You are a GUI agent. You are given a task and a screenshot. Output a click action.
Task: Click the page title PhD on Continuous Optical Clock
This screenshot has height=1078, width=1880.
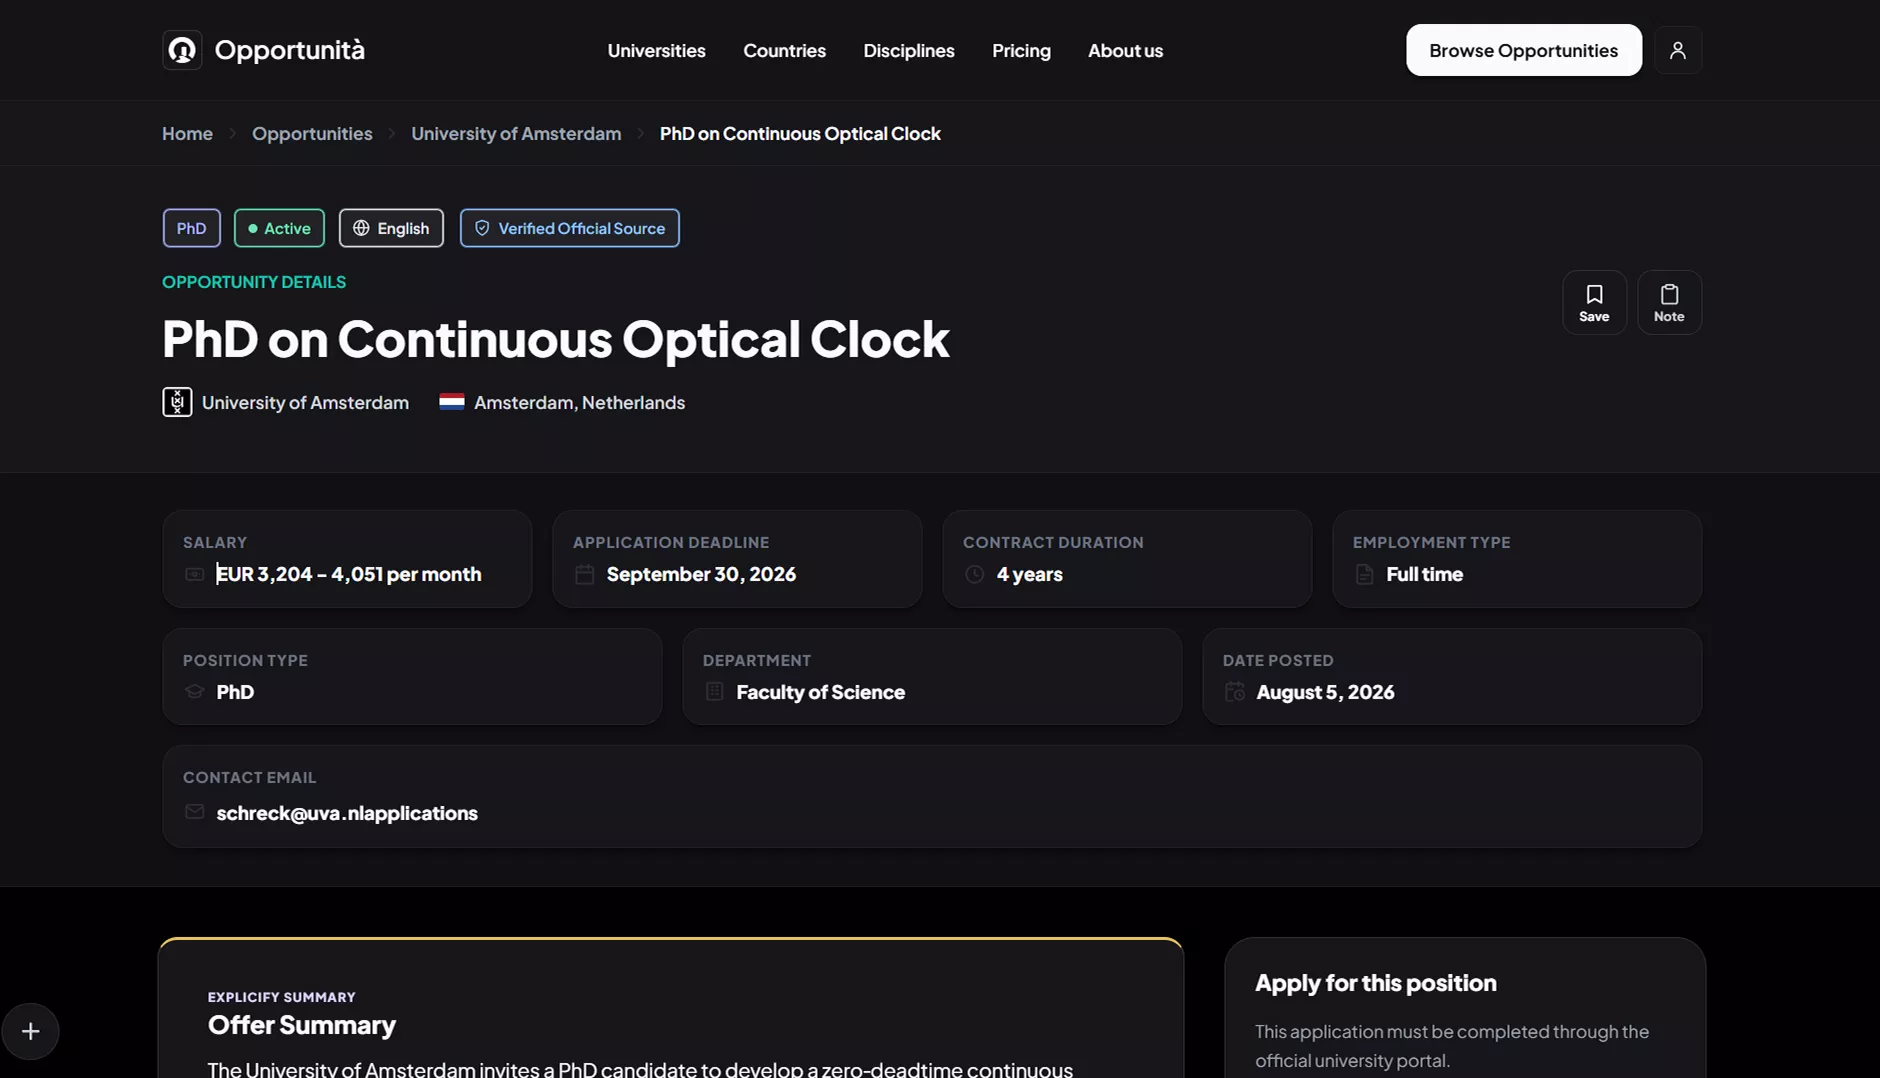click(555, 338)
